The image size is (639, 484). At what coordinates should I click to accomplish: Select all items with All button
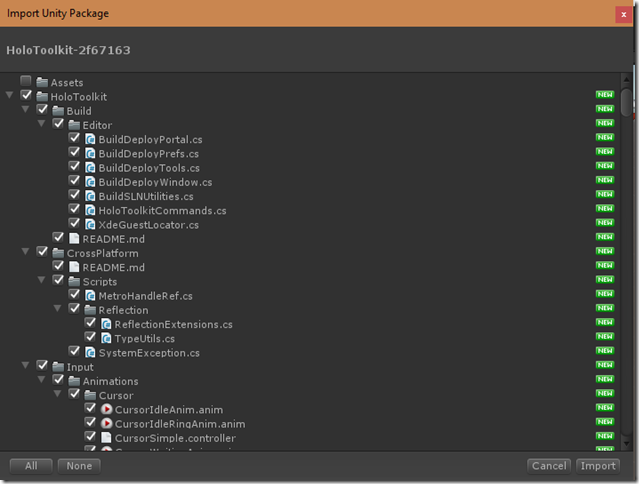[31, 466]
